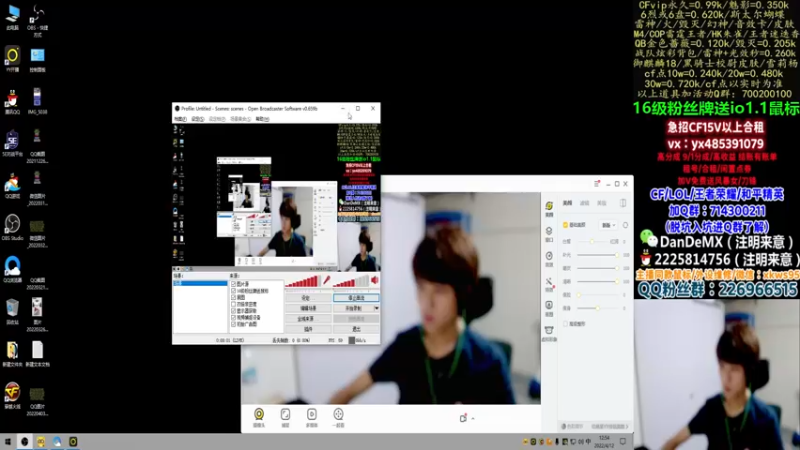Enable the only unchecked OBS source checkbox
This screenshot has height=450, width=800.
pyautogui.click(x=233, y=304)
